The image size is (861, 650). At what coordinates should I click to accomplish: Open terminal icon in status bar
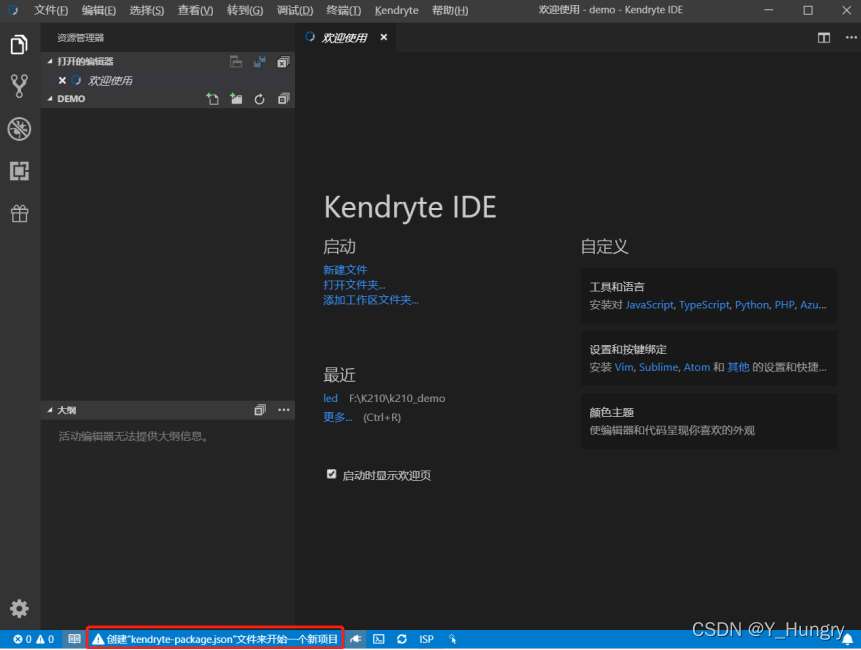point(379,639)
